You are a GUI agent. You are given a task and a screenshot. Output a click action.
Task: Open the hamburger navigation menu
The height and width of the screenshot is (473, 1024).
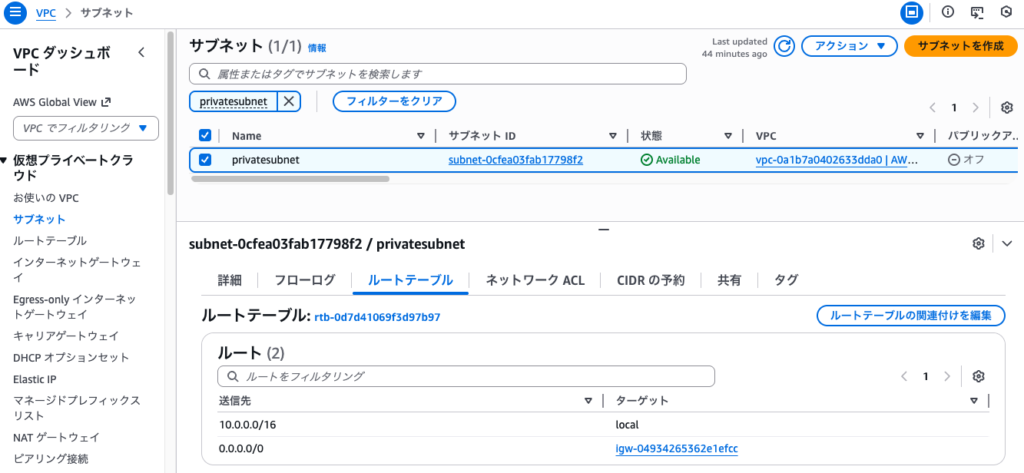coord(16,13)
